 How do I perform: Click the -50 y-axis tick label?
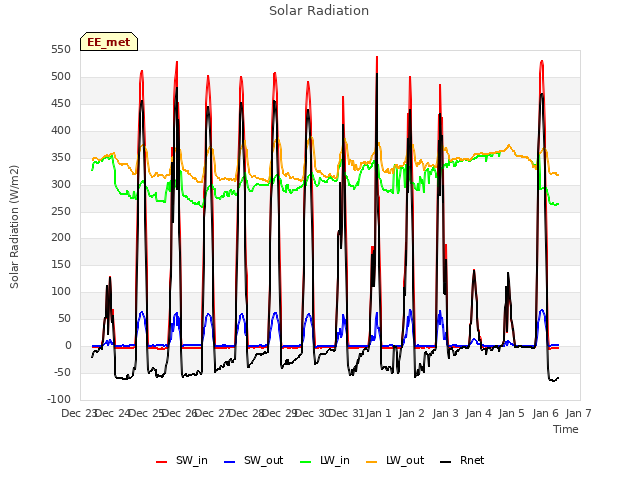[x=62, y=372]
